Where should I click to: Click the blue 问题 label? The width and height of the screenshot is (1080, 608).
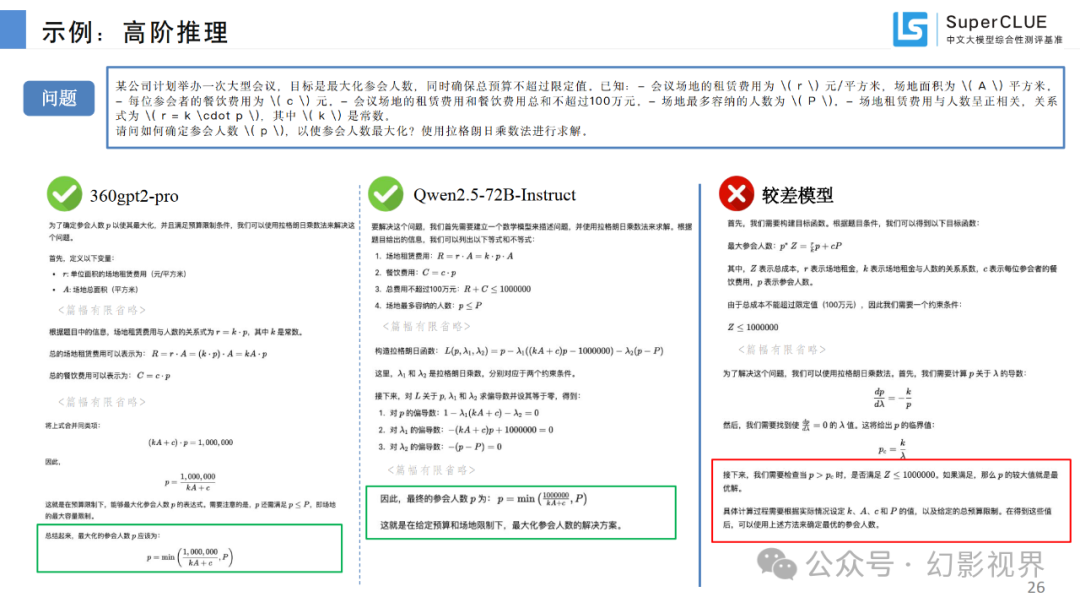[59, 98]
